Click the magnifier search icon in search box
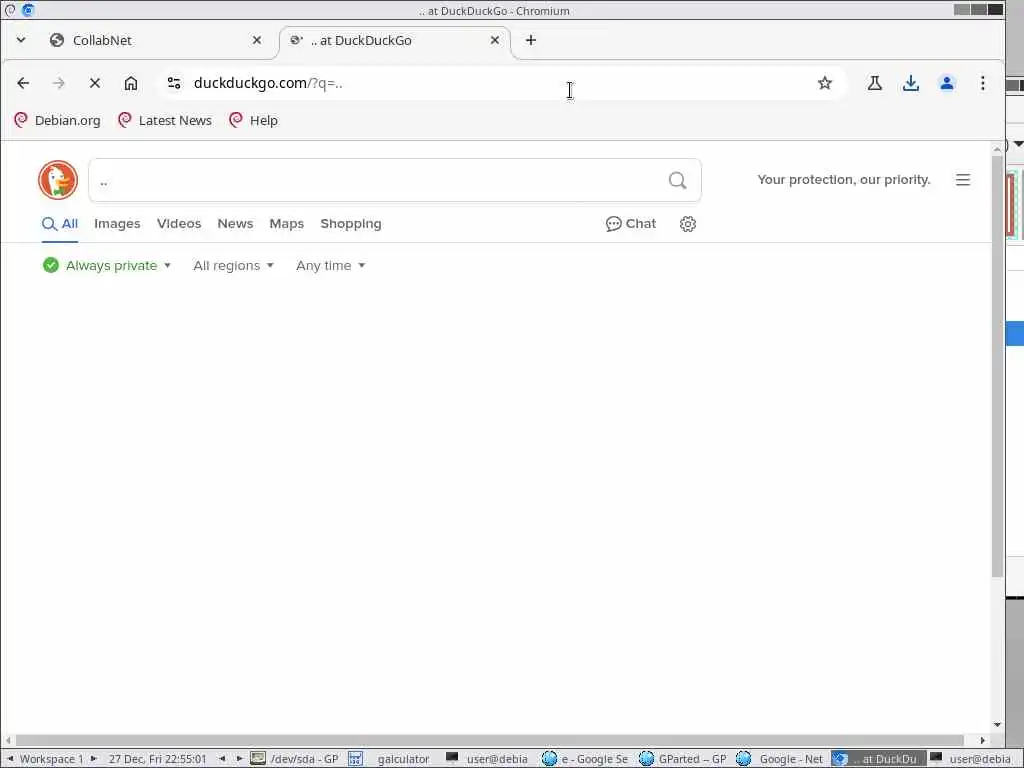Viewport: 1024px width, 768px height. pos(677,180)
